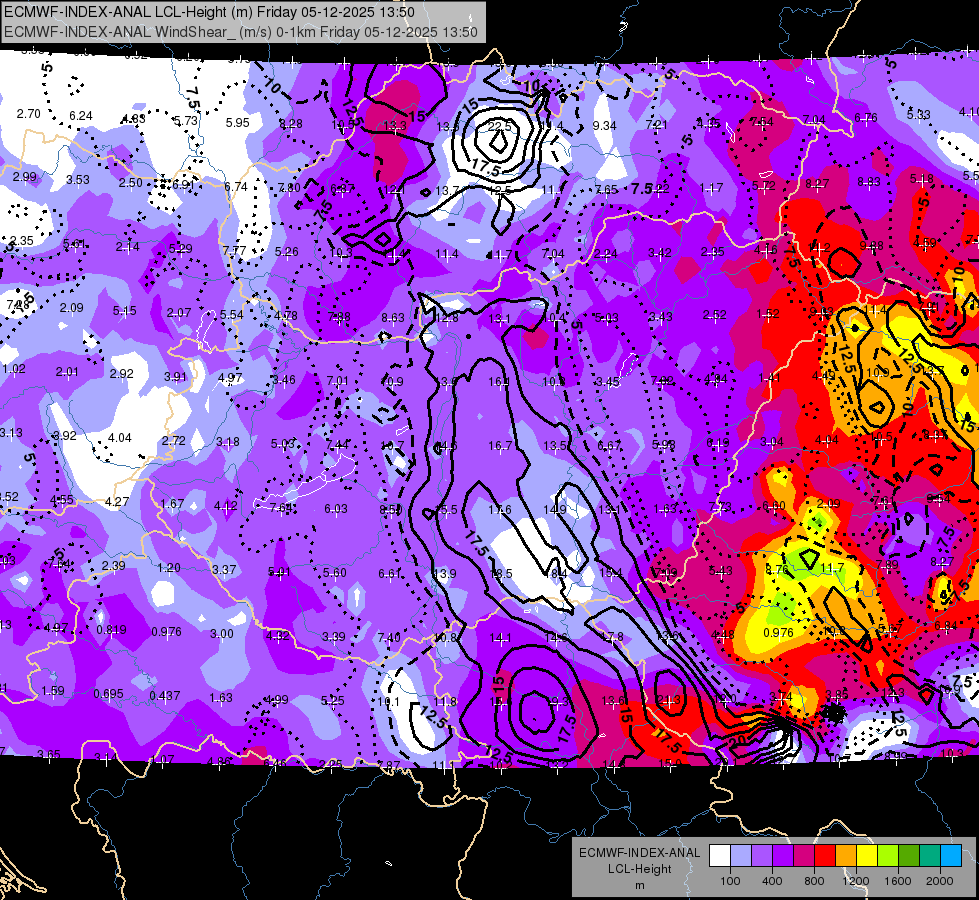
Task: Click the map value '2.92'
Action: pyautogui.click(x=122, y=373)
